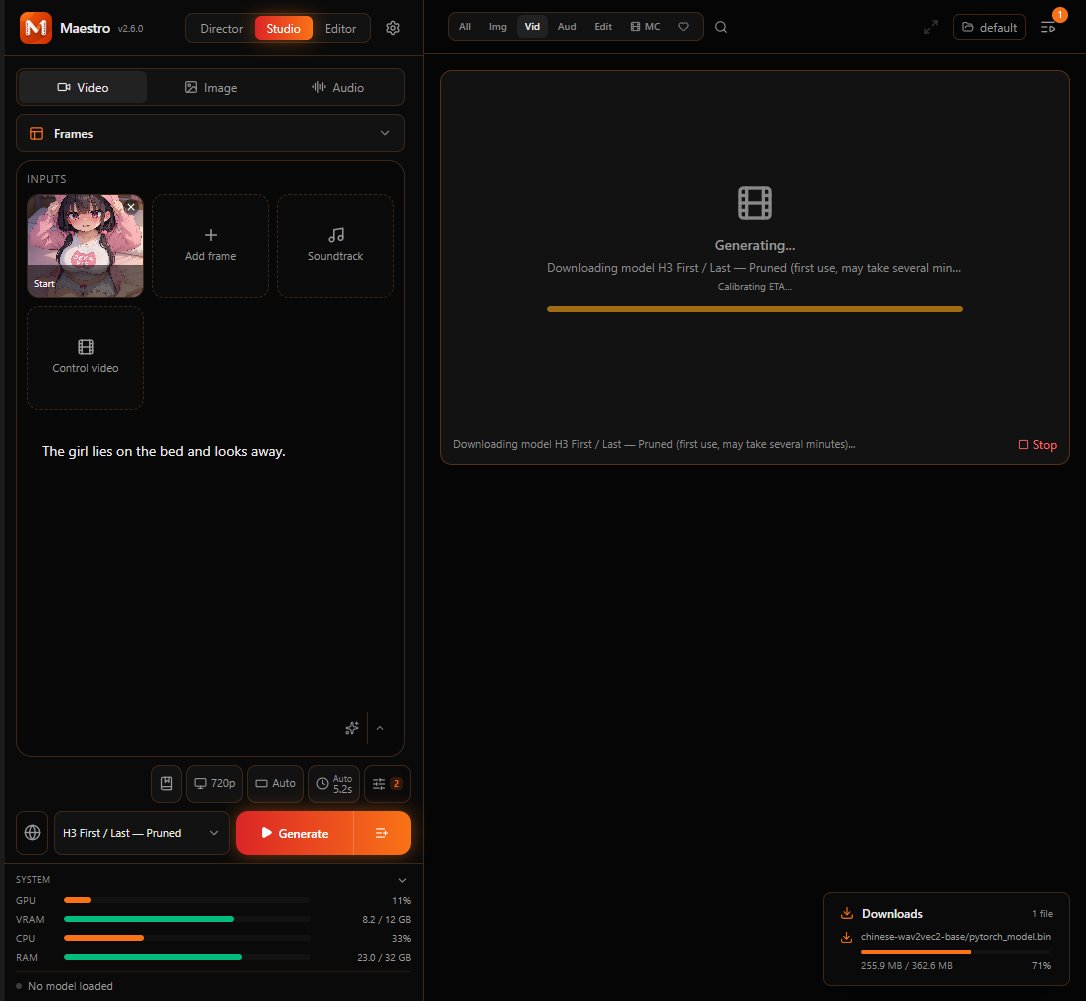Select the Video tab
Screen dimensions: 1086x1001
pos(83,87)
